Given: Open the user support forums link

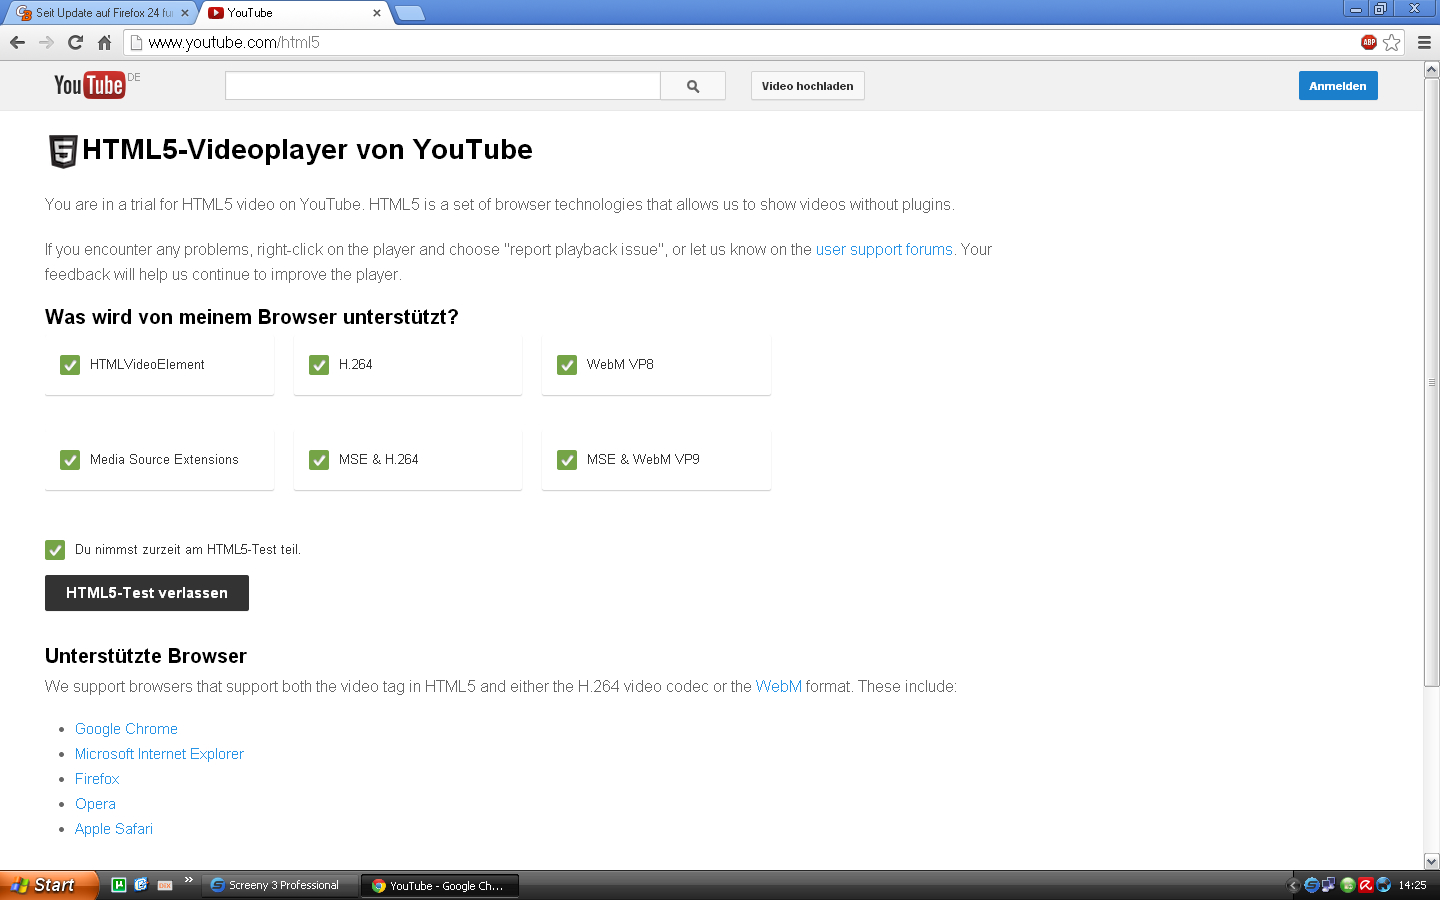Looking at the screenshot, I should pyautogui.click(x=884, y=250).
